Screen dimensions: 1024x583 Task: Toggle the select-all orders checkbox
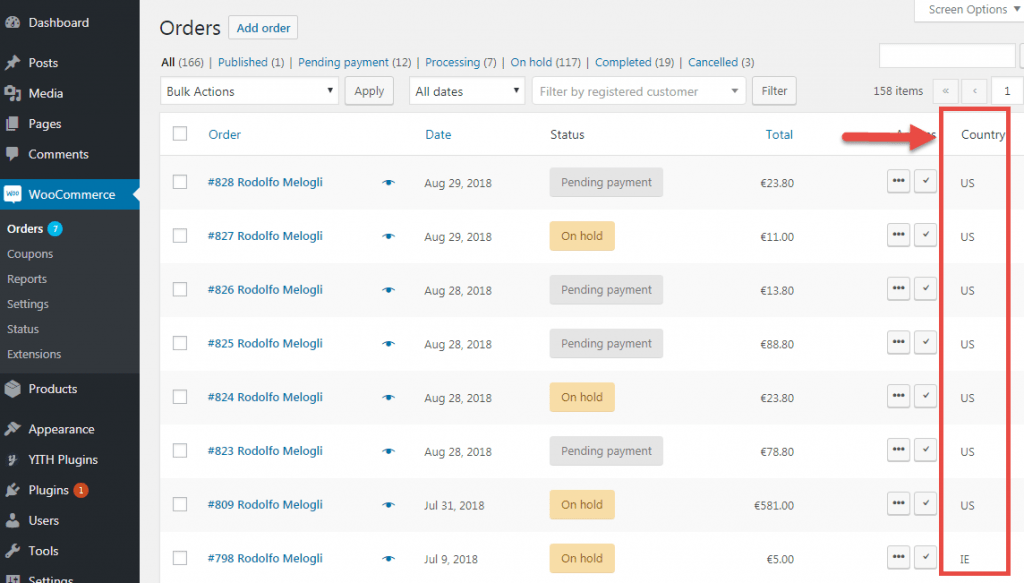[x=180, y=134]
